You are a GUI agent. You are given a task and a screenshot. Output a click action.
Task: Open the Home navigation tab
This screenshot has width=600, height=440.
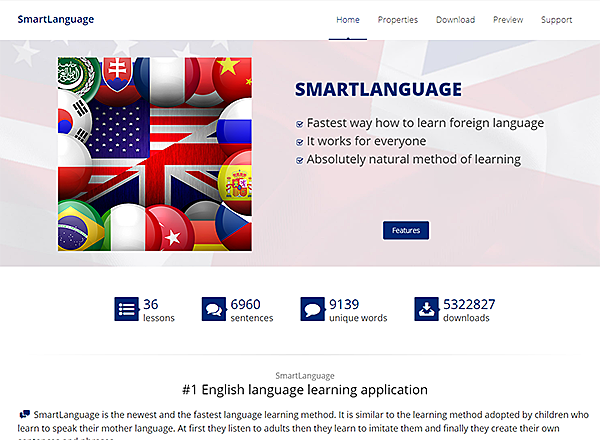click(348, 19)
